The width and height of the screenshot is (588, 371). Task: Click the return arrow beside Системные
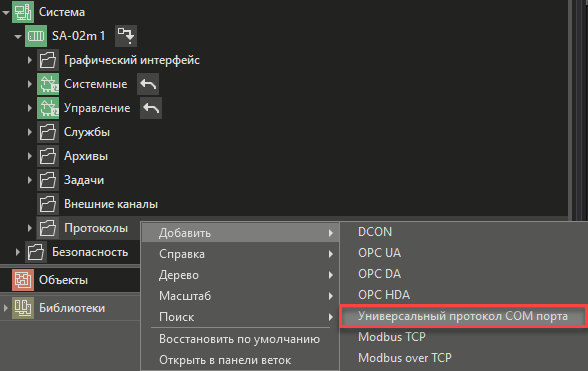[x=148, y=84]
